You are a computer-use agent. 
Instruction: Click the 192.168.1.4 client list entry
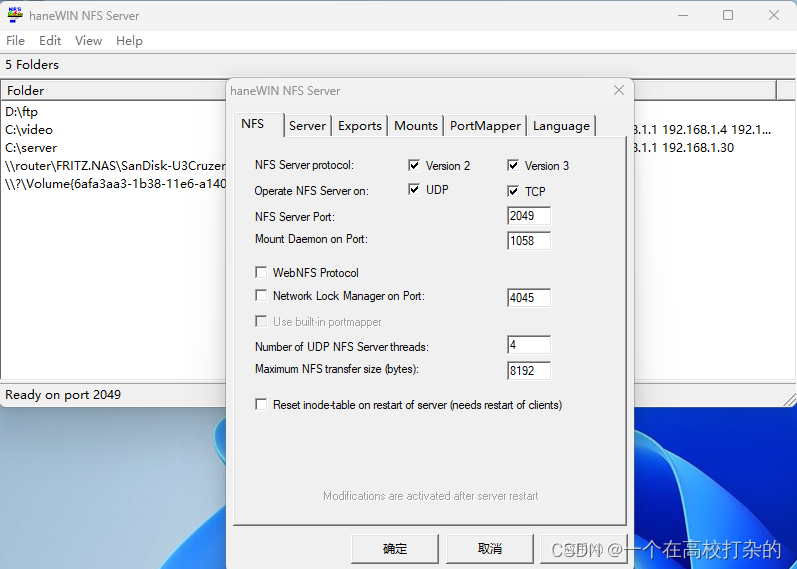tap(694, 130)
